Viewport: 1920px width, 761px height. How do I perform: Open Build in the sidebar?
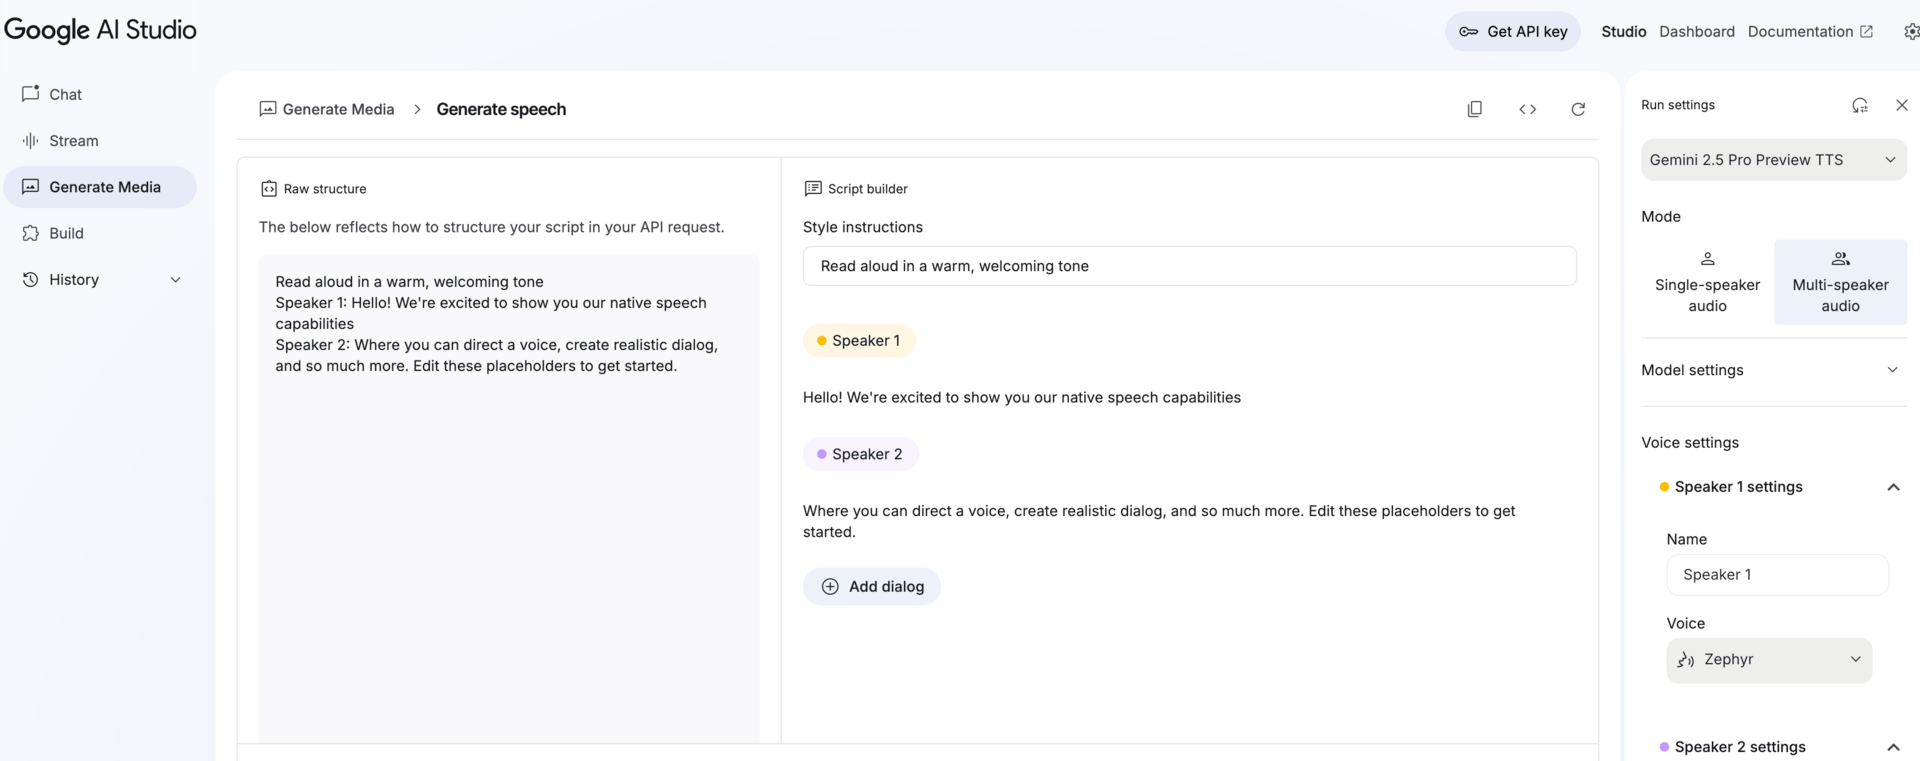pos(66,233)
